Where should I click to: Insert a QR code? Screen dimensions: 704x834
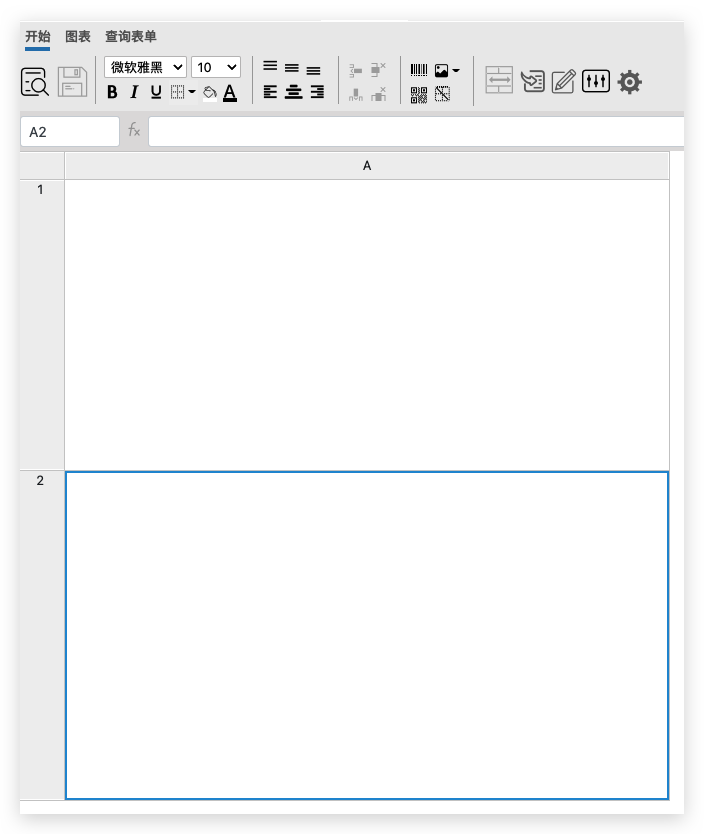click(419, 95)
